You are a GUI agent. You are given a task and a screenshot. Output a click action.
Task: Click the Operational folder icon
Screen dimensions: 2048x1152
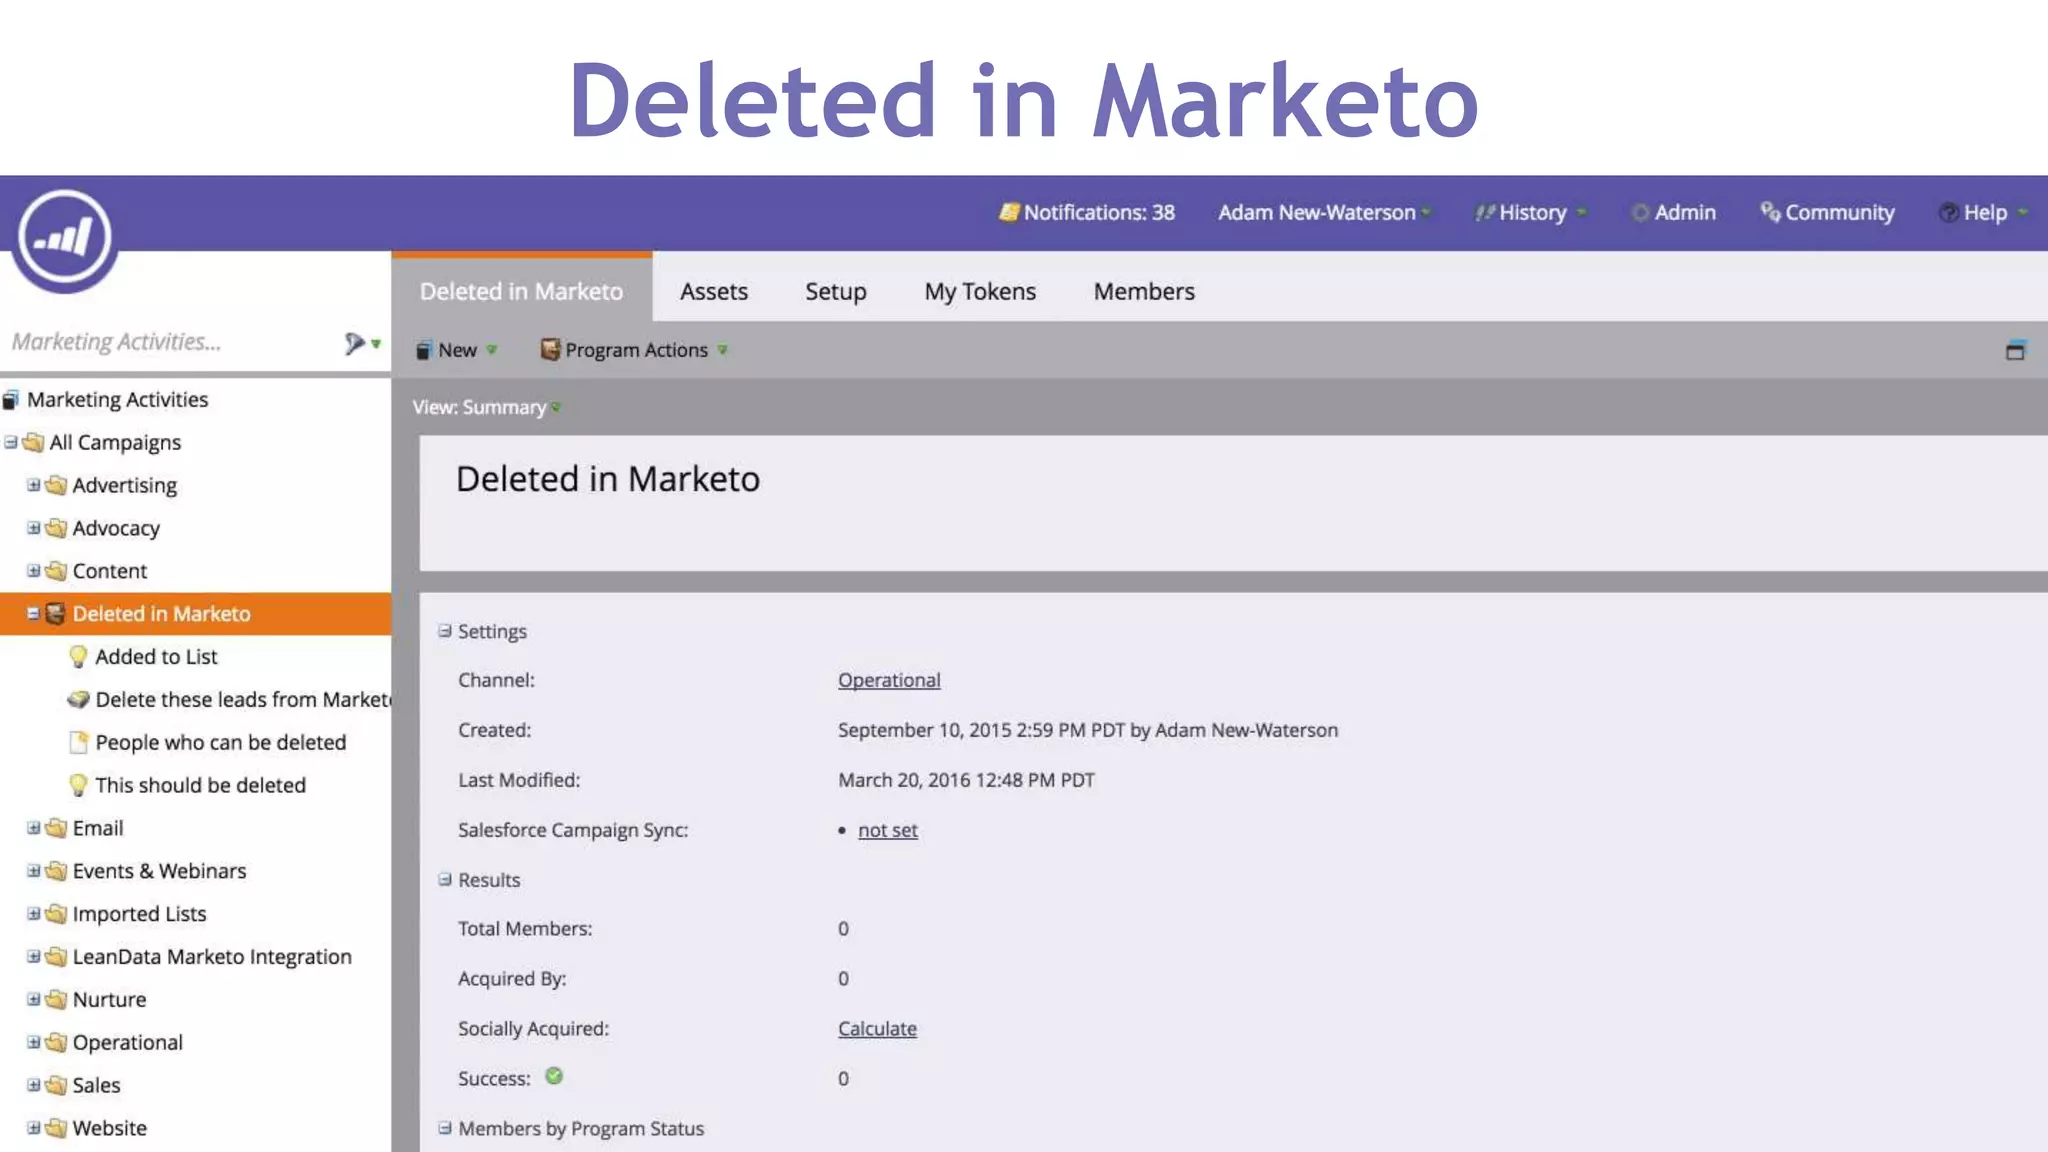(57, 1043)
